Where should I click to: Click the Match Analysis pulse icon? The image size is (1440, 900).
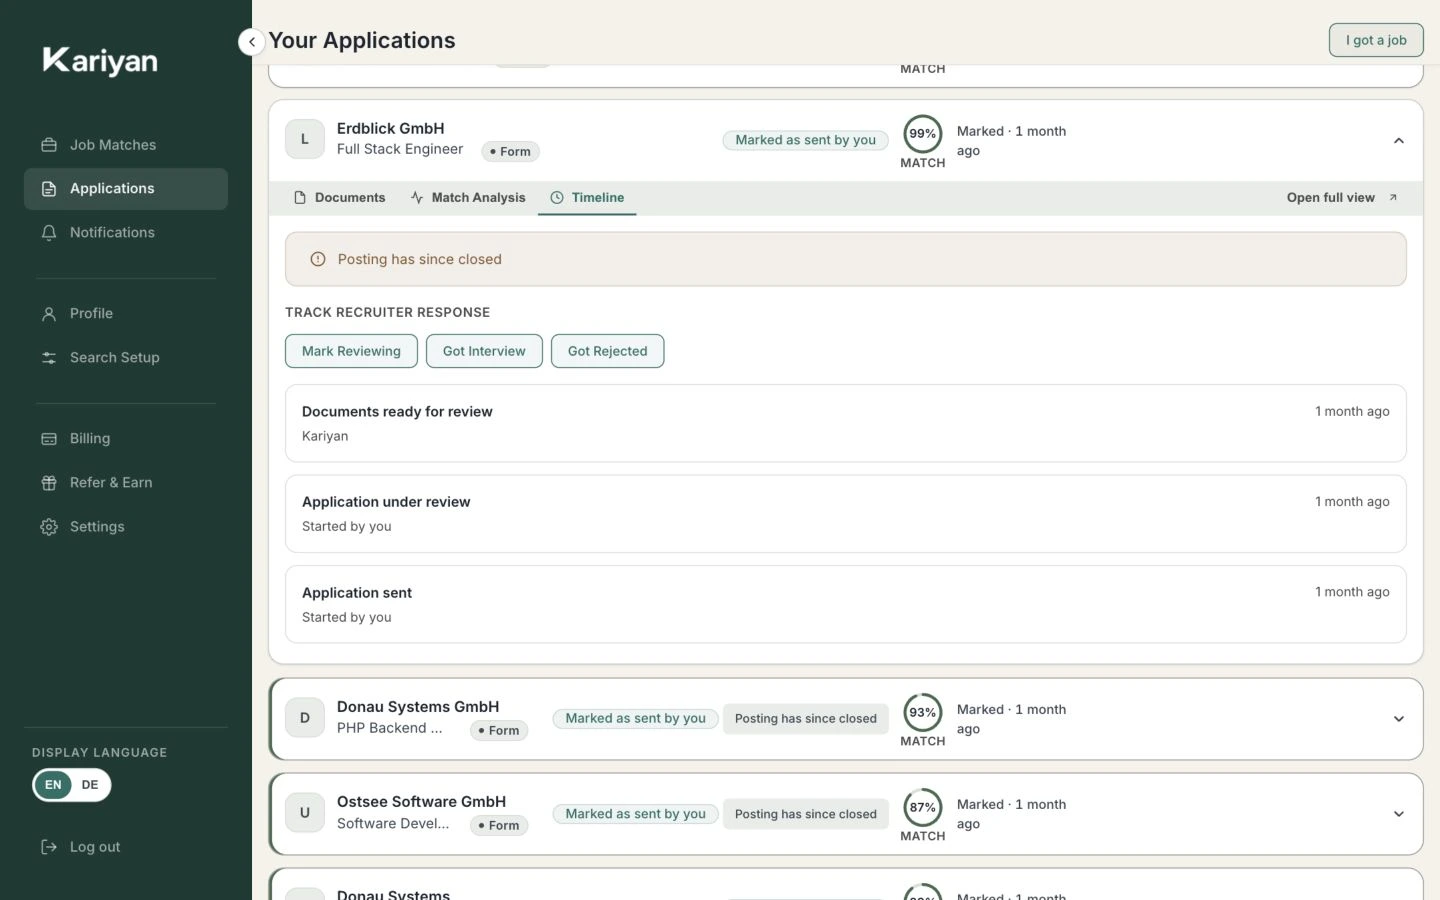[417, 198]
